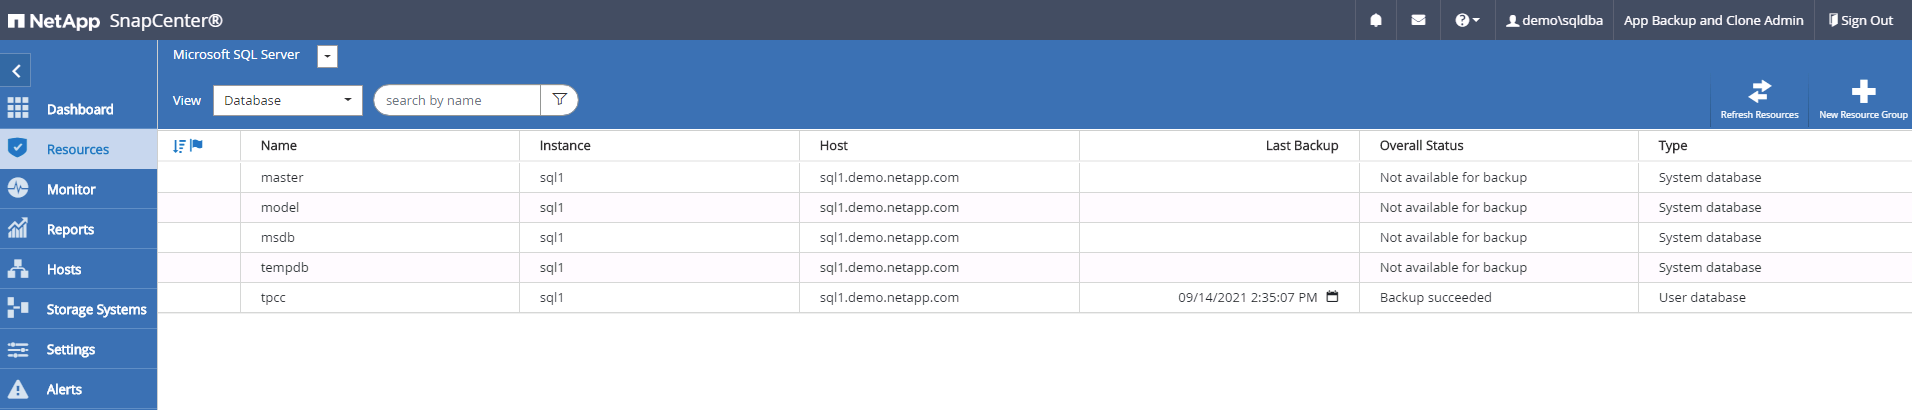Click the Sign Out button
This screenshot has height=410, width=1912.
click(1860, 20)
